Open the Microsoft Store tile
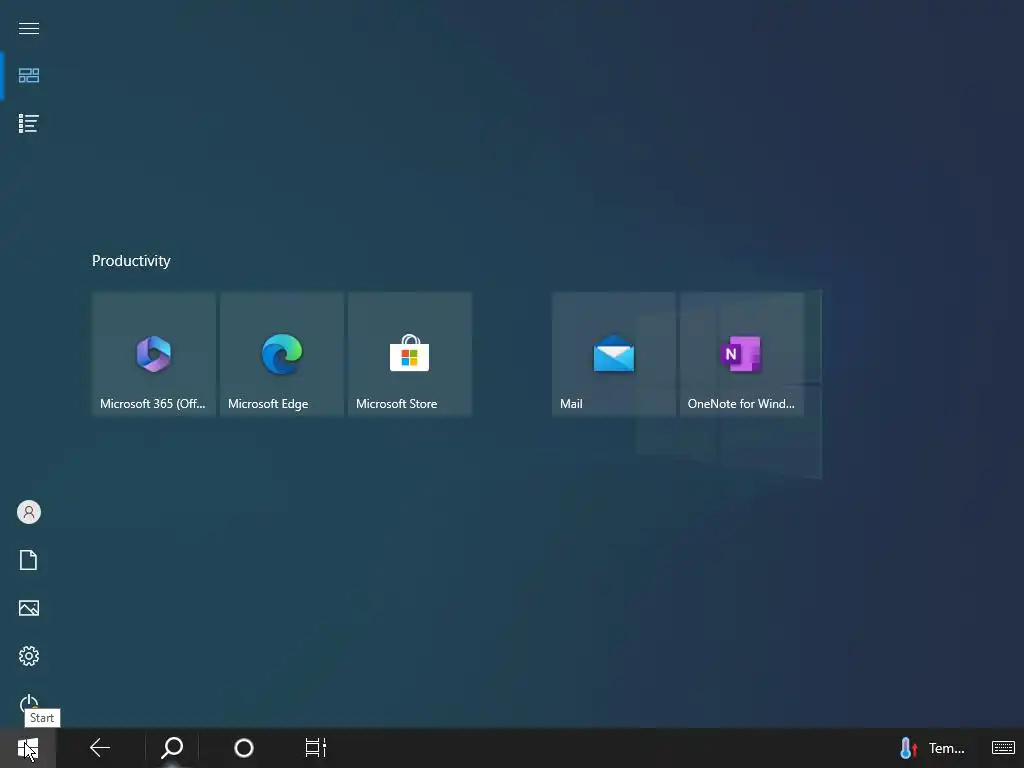The height and width of the screenshot is (768, 1024). [x=409, y=353]
